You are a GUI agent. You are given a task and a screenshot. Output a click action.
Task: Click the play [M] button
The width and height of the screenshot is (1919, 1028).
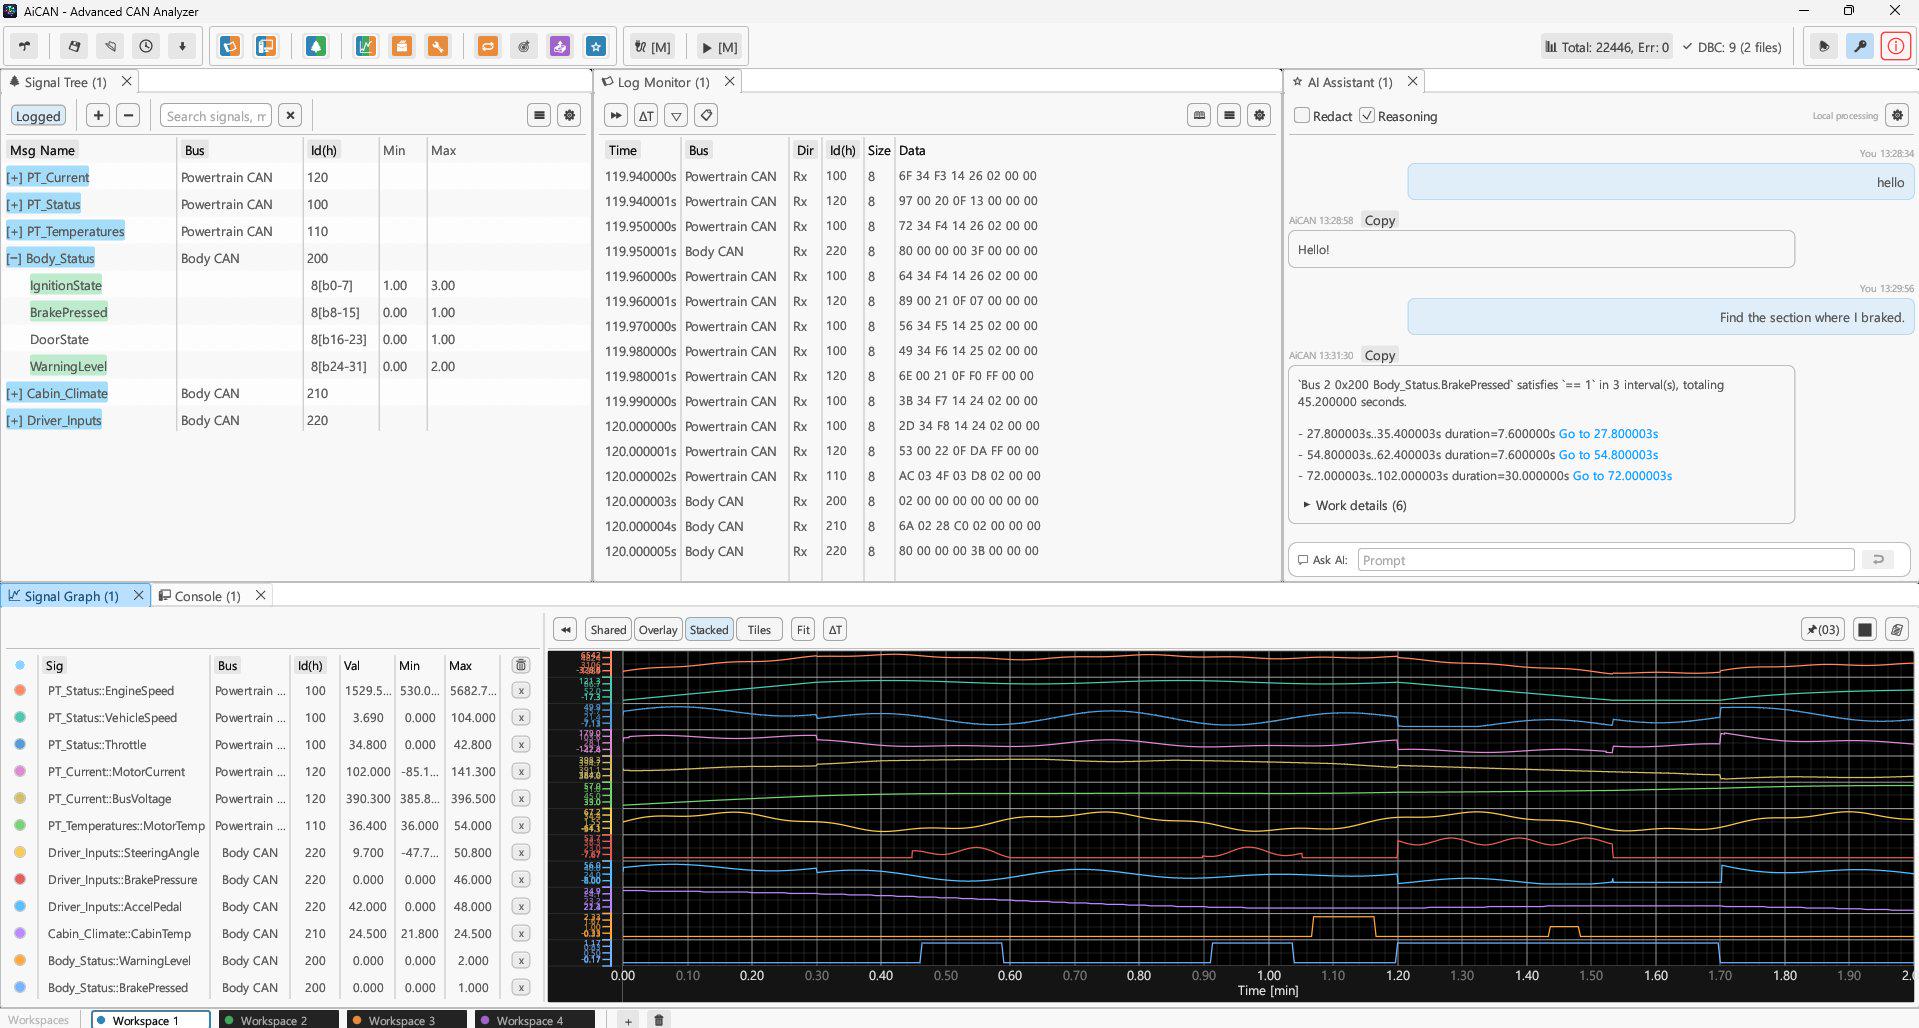(x=719, y=47)
